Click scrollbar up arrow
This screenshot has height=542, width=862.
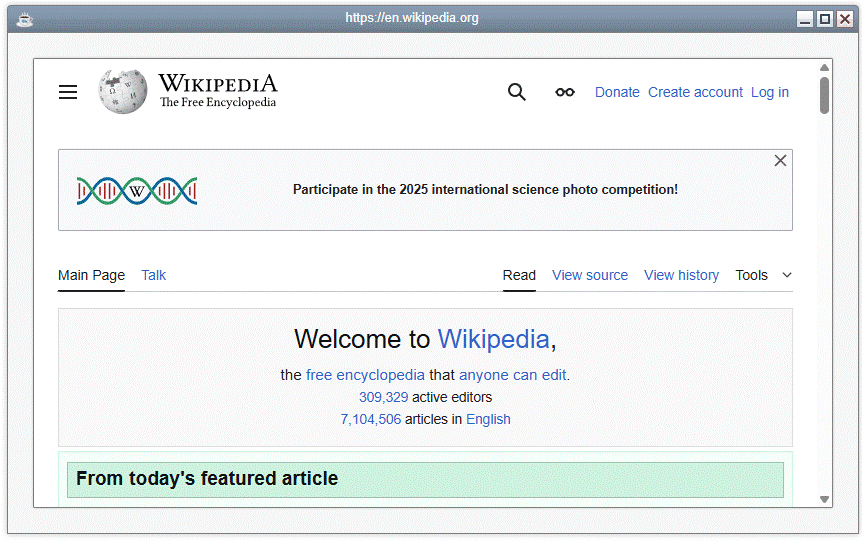(x=825, y=68)
